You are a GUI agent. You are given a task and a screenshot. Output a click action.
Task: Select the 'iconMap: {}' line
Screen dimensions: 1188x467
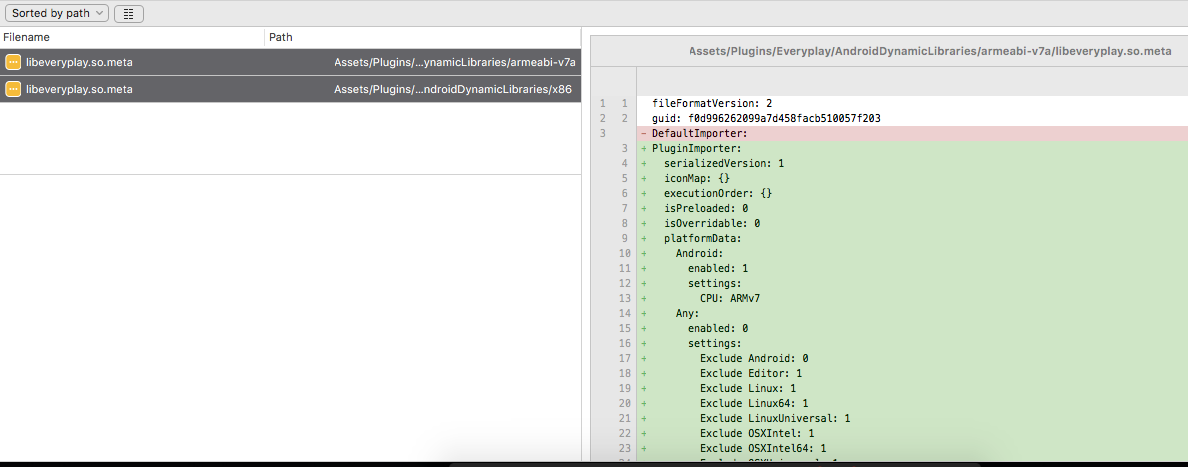click(x=912, y=178)
